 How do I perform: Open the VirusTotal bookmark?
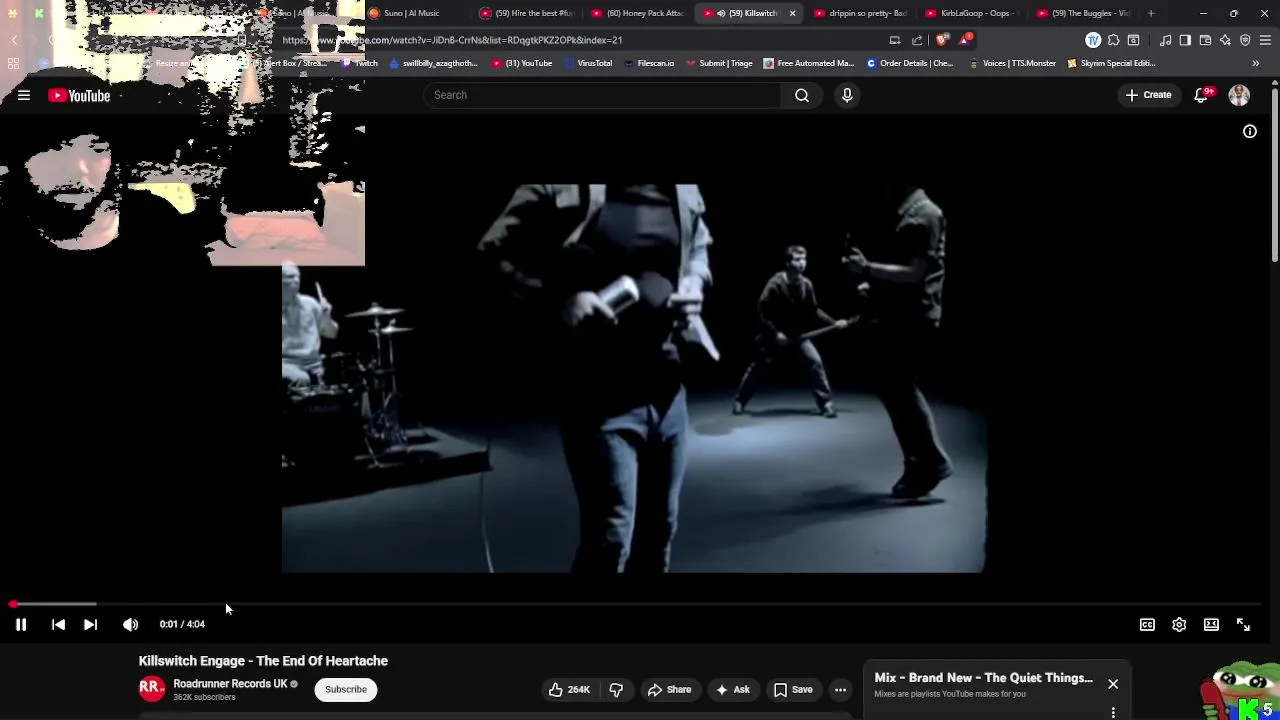[588, 63]
